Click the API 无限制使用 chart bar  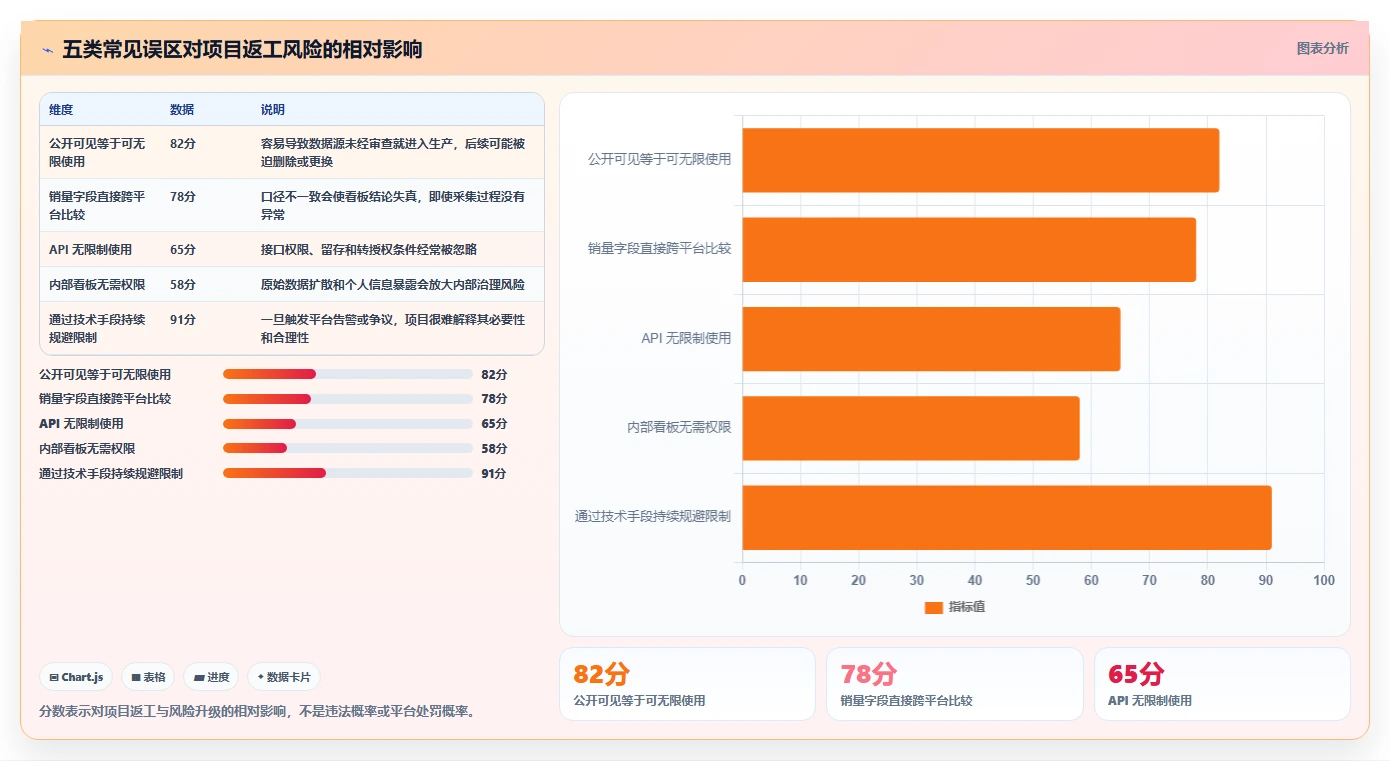tap(931, 339)
